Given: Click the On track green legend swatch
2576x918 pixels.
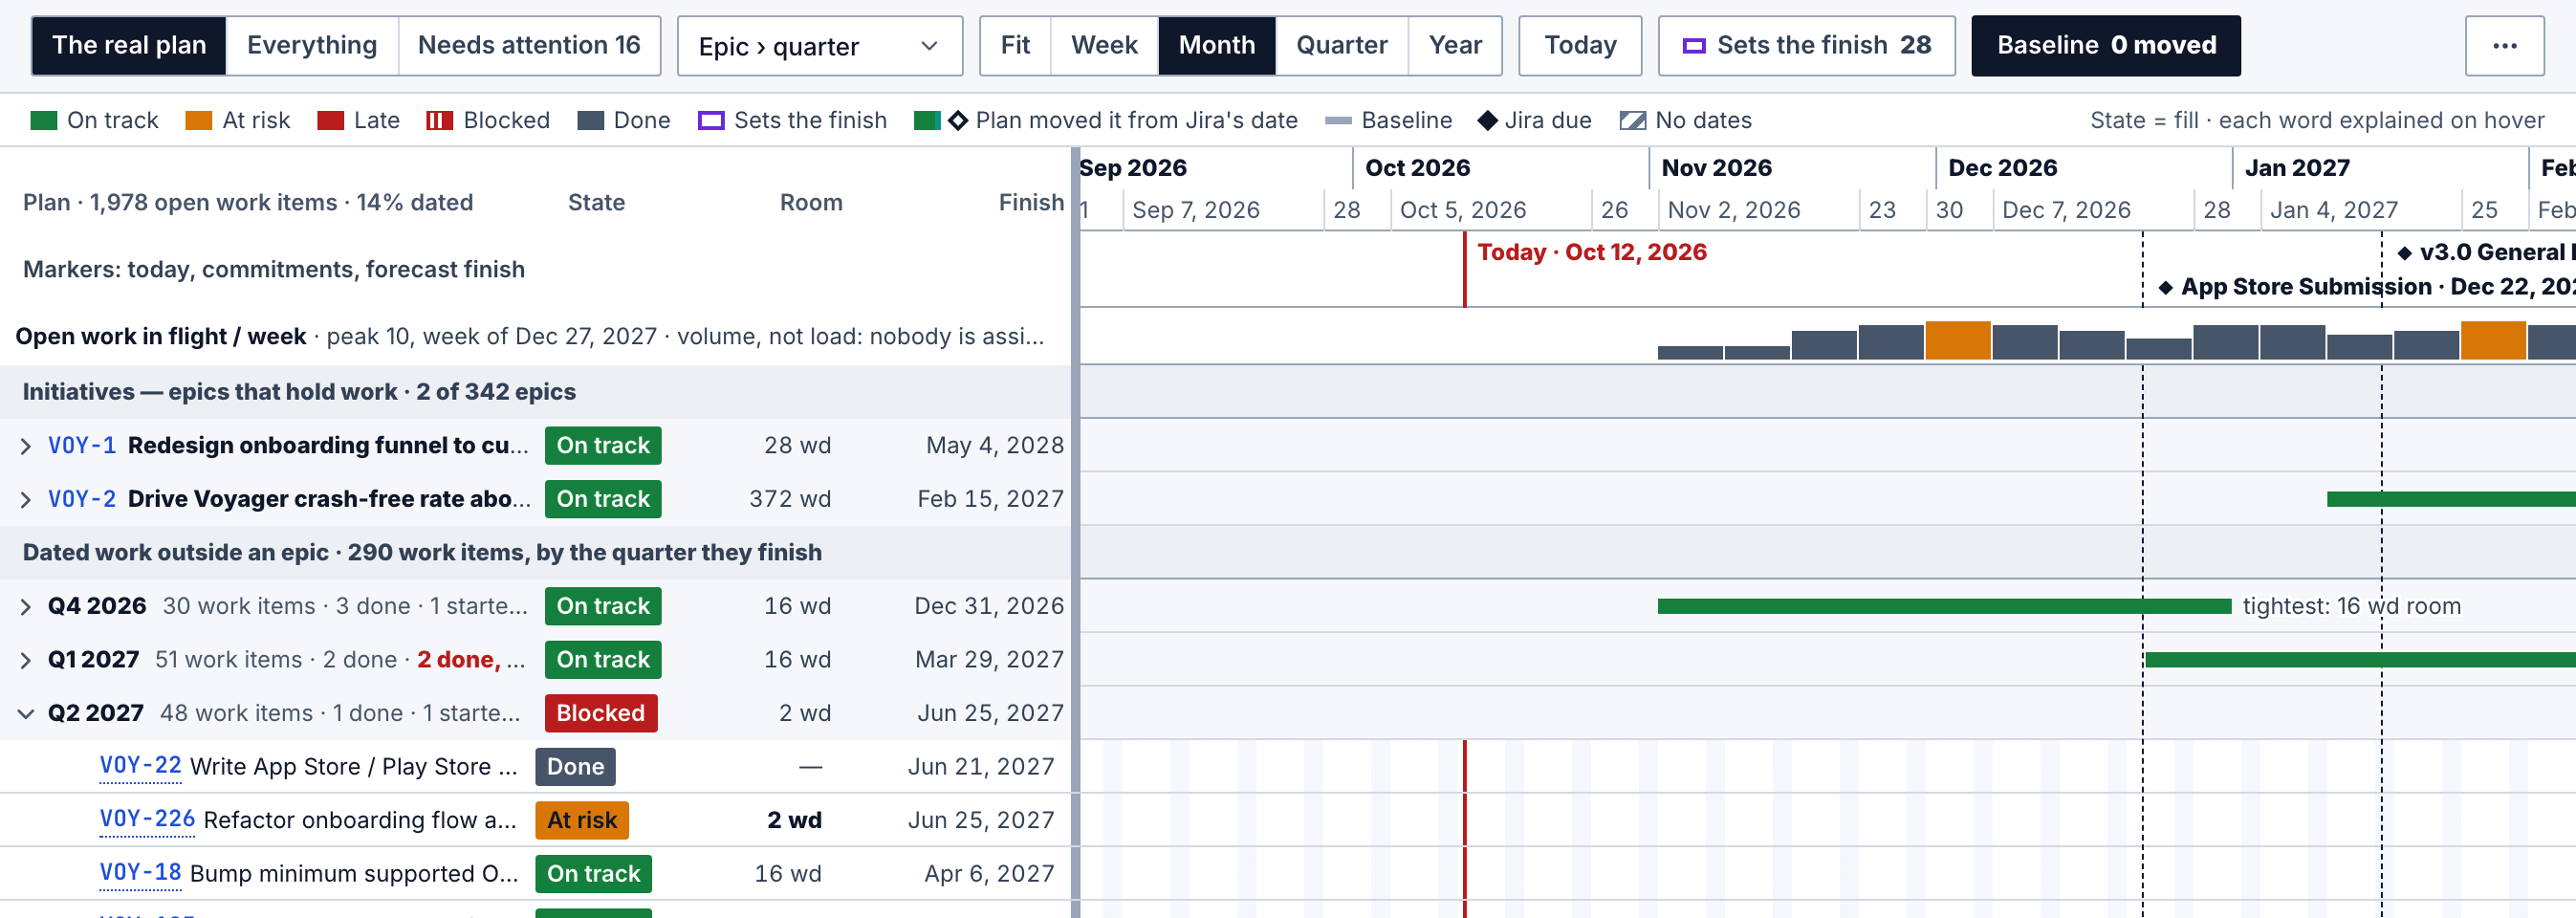Looking at the screenshot, I should tap(44, 121).
